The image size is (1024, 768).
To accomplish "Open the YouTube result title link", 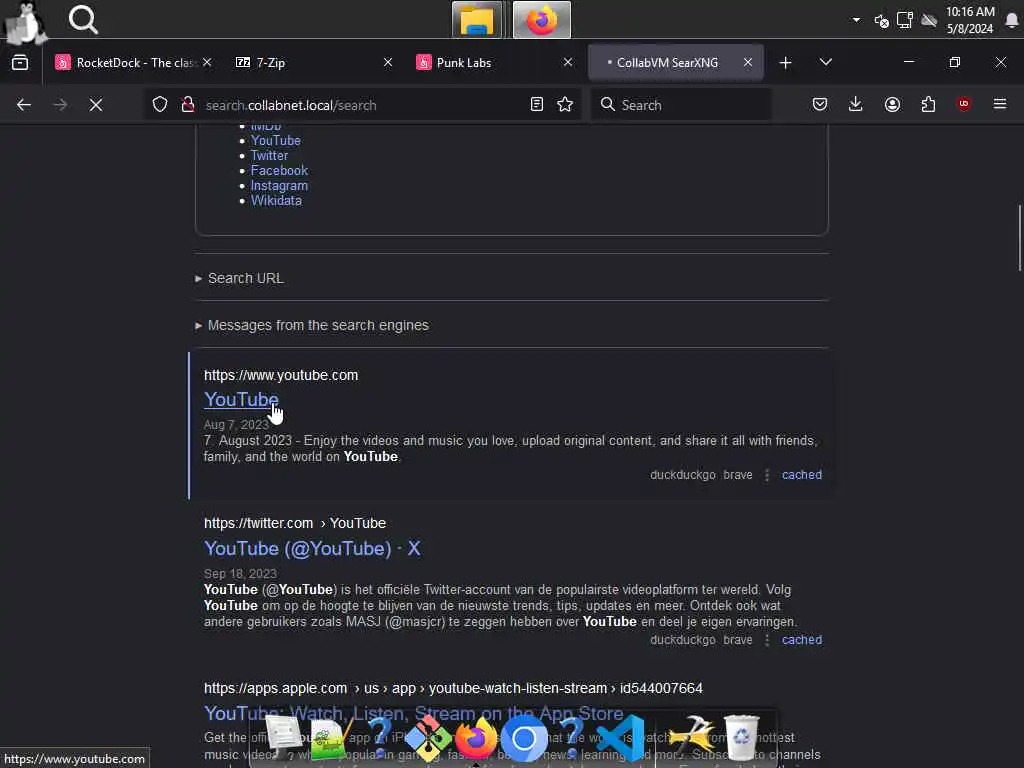I will click(241, 399).
